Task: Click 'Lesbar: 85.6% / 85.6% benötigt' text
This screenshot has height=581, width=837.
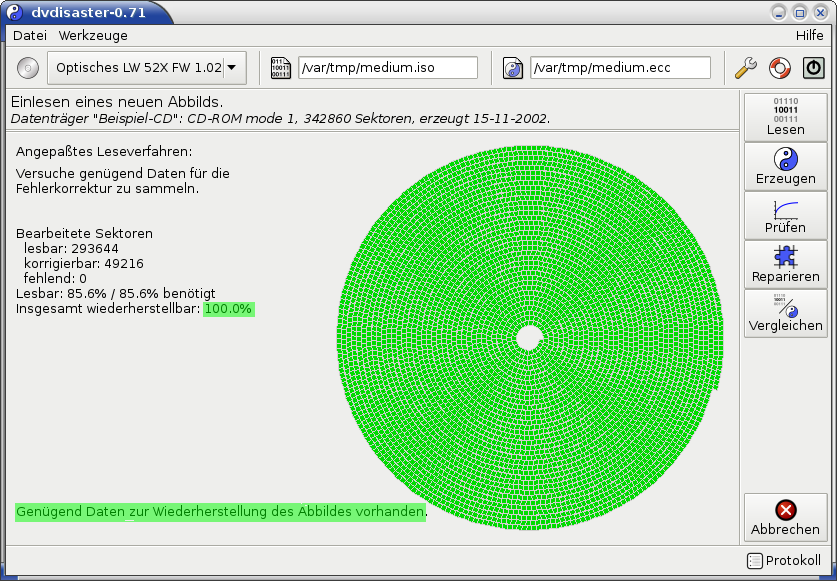Action: tap(116, 294)
